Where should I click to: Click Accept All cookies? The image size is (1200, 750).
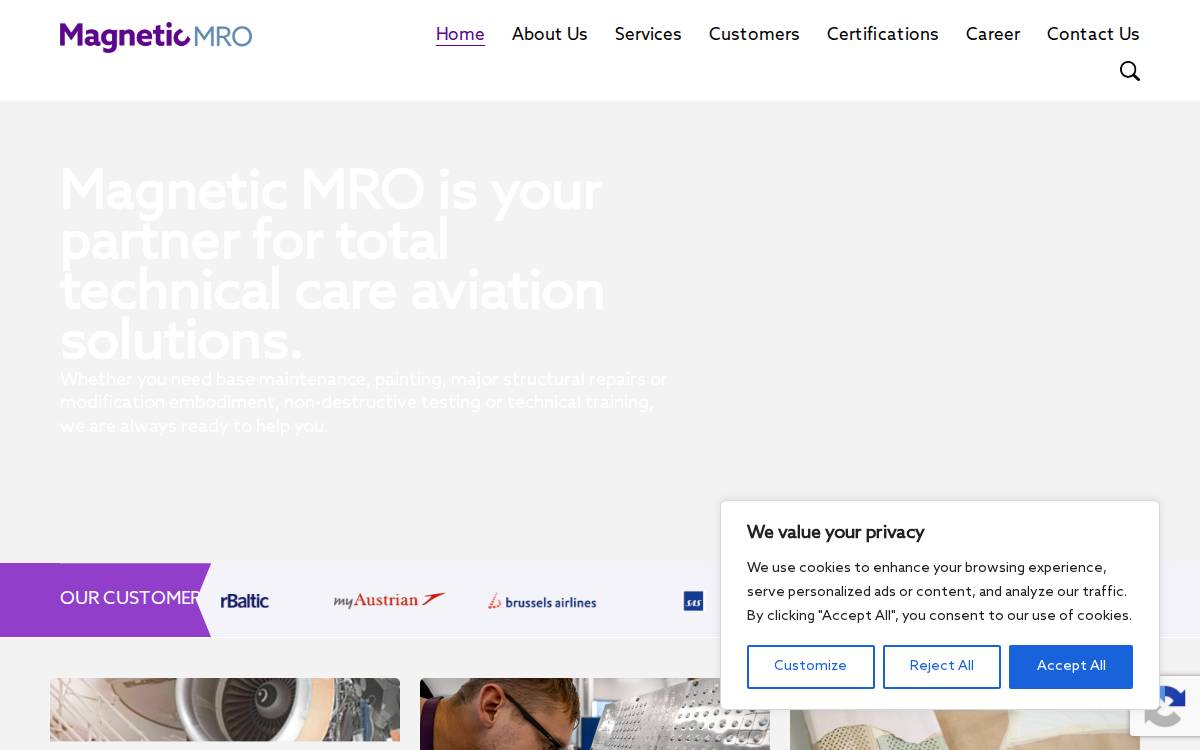1070,666
